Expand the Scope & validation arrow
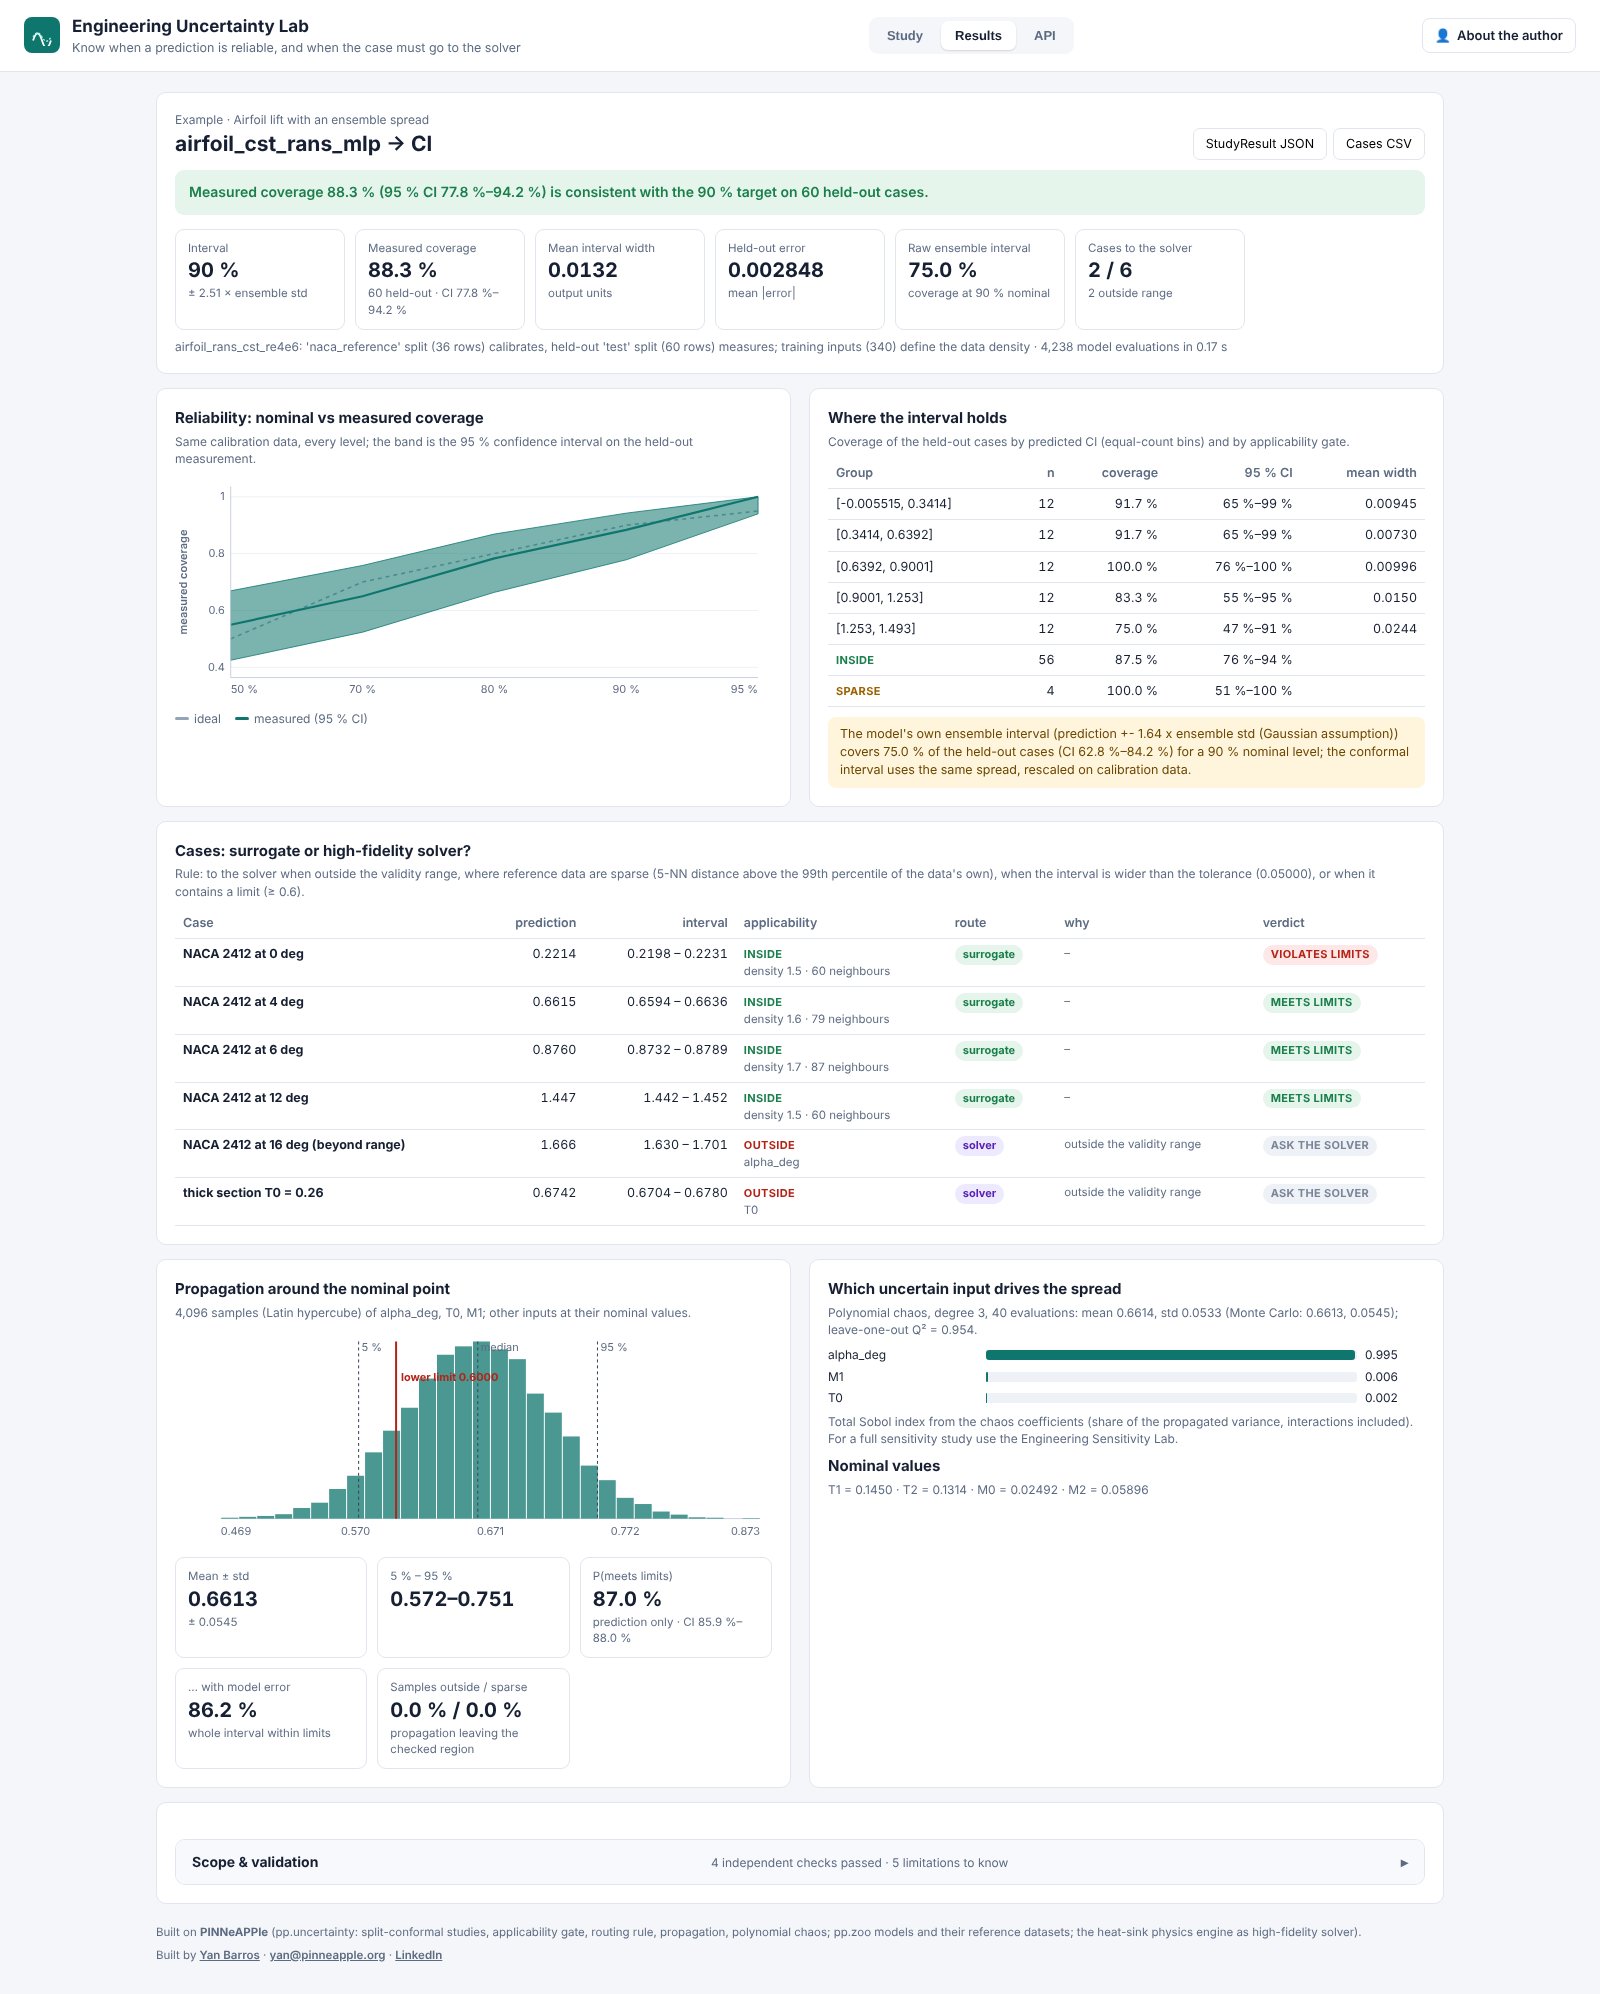 [x=1404, y=1862]
